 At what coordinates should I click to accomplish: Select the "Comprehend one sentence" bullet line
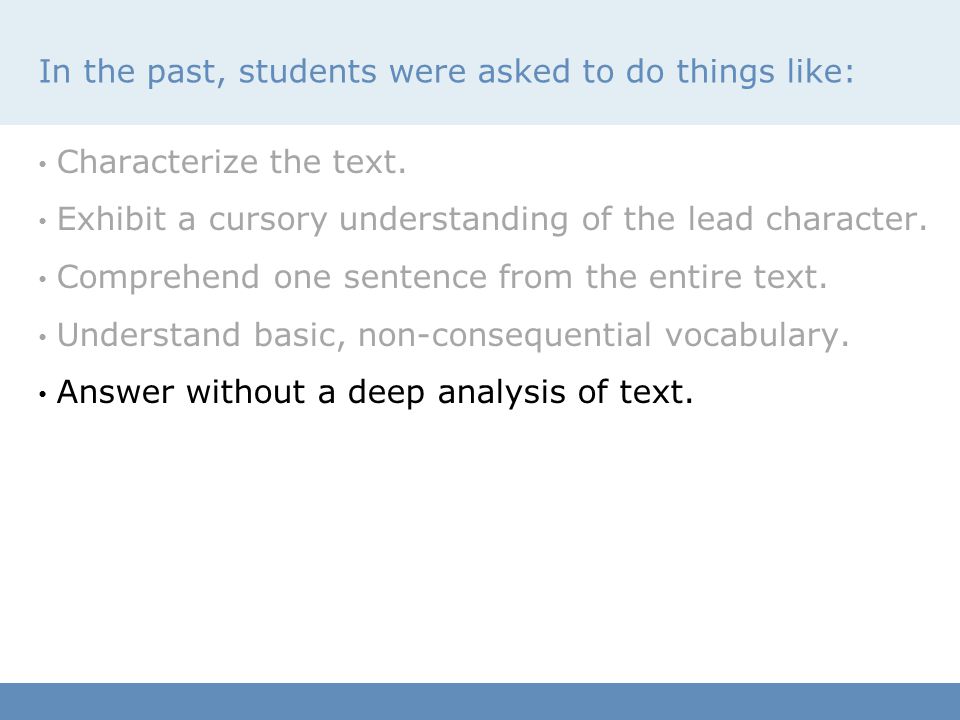tap(442, 277)
